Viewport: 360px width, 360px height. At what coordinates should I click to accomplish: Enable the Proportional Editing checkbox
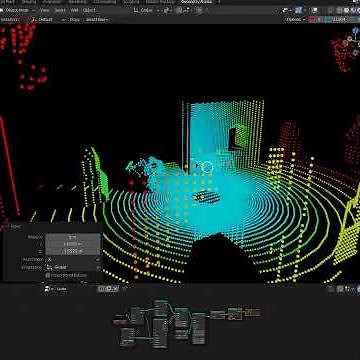48,276
